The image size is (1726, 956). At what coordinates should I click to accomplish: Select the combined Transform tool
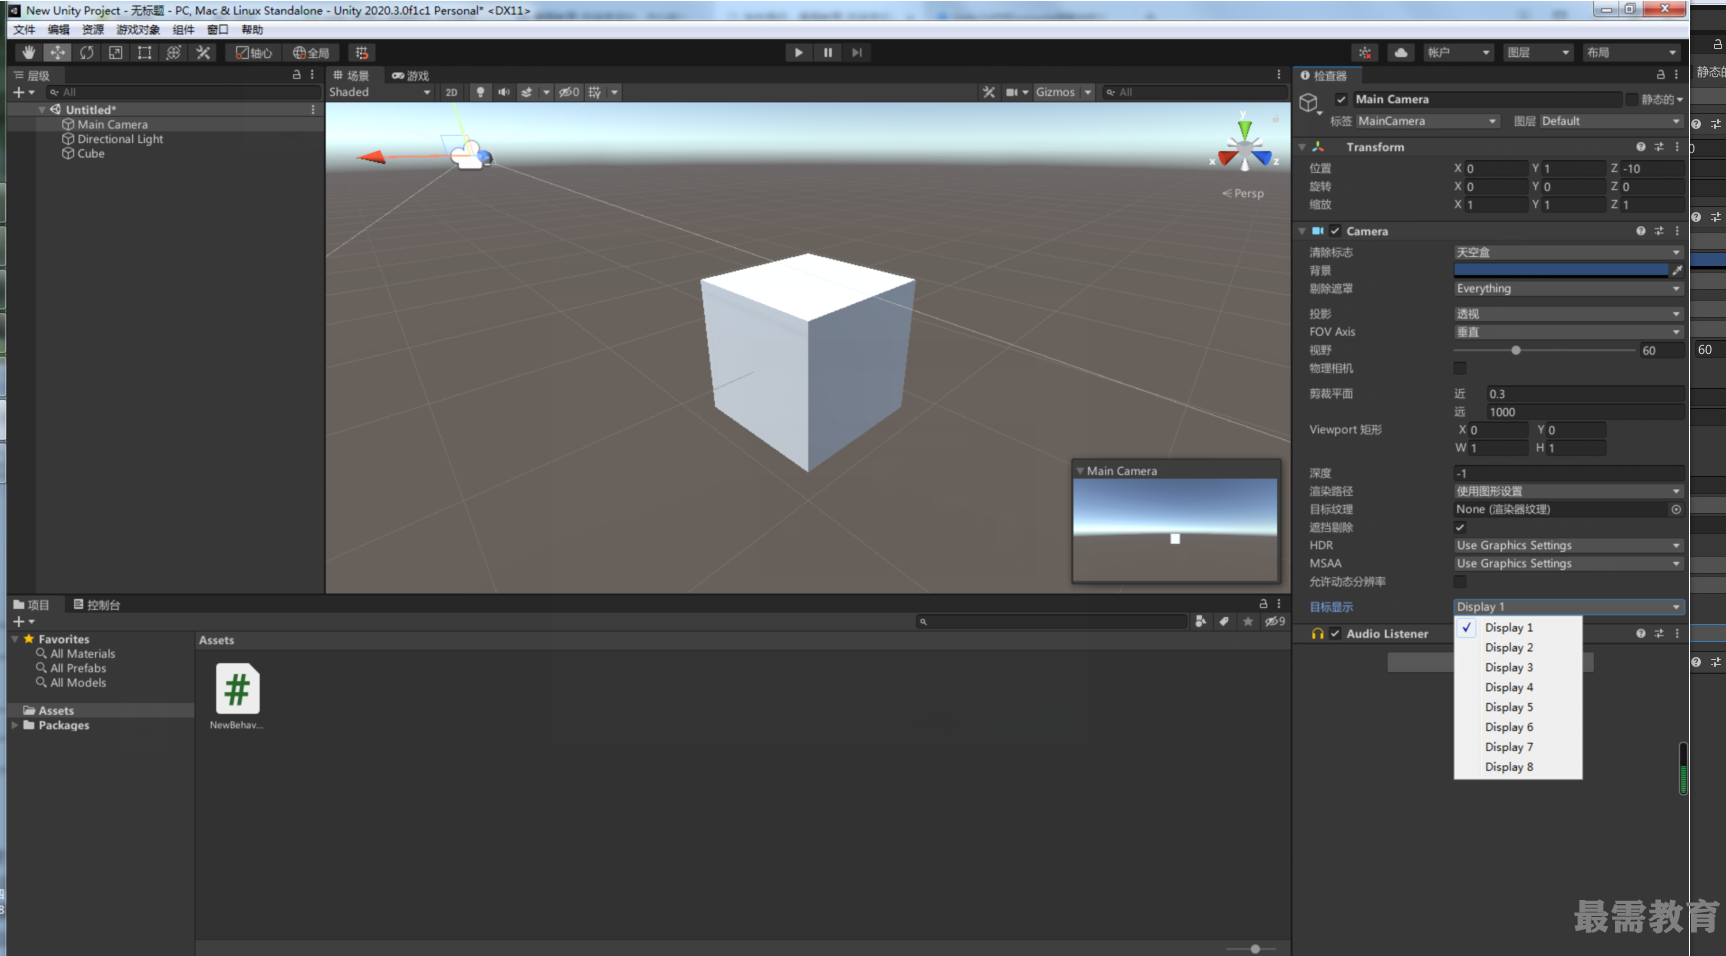[x=174, y=52]
